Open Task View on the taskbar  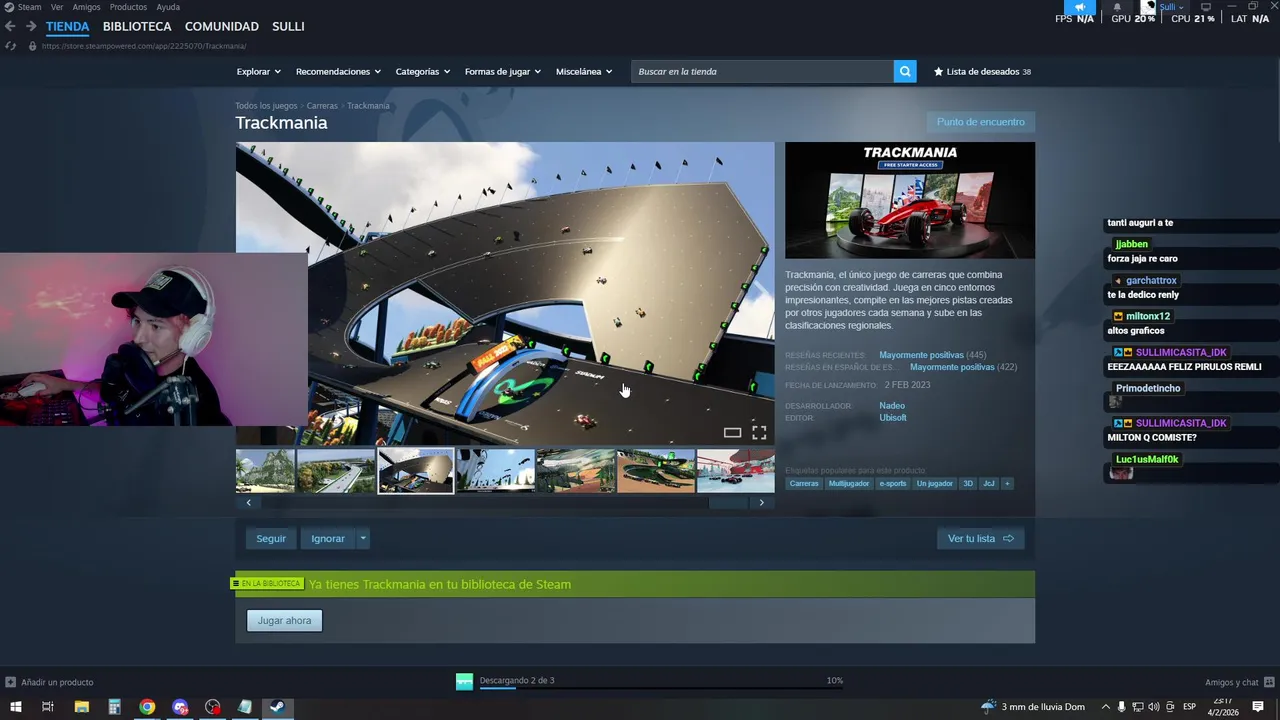tap(47, 707)
